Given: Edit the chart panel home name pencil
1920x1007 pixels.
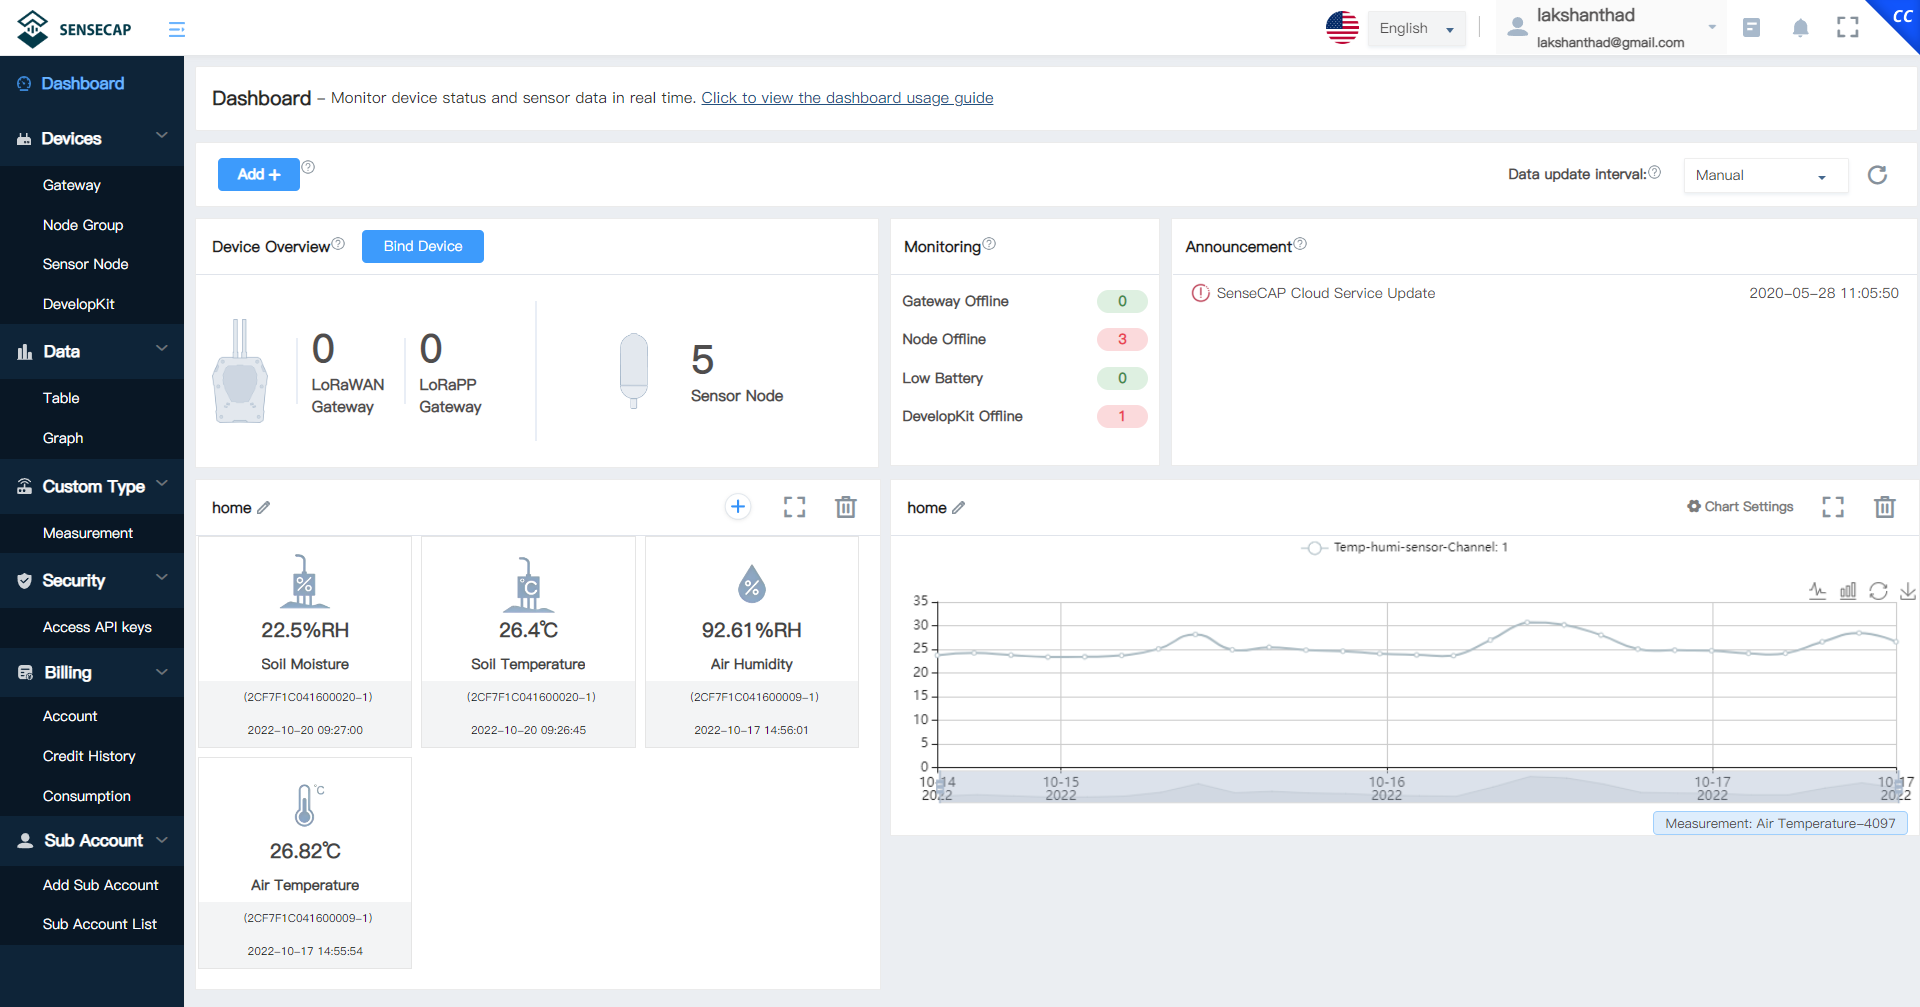Looking at the screenshot, I should 958,508.
